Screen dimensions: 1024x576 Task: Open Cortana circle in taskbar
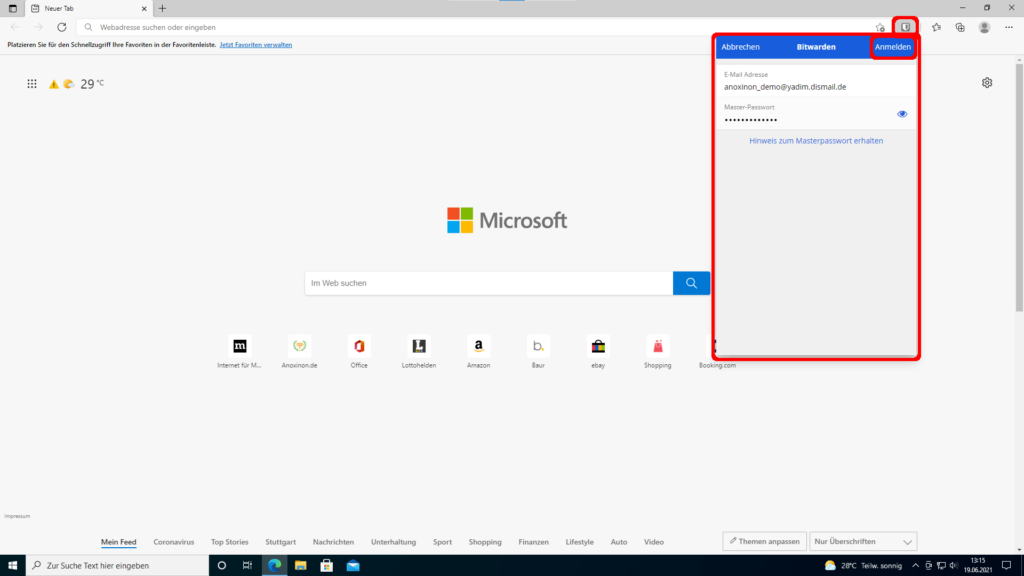221,566
